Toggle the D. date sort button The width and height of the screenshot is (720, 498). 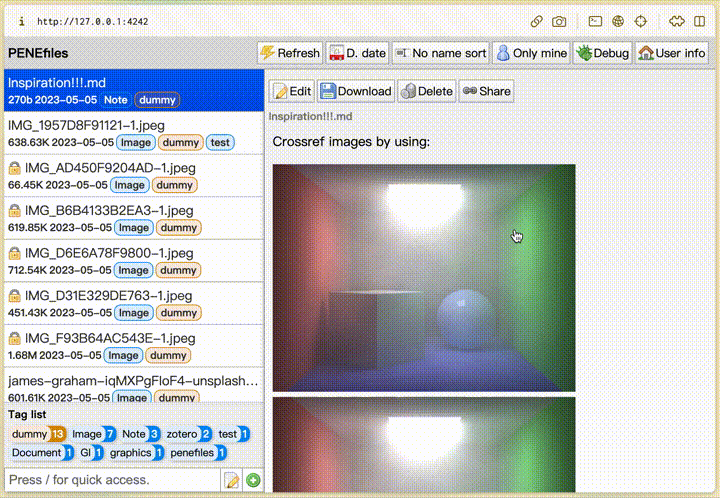pos(358,53)
